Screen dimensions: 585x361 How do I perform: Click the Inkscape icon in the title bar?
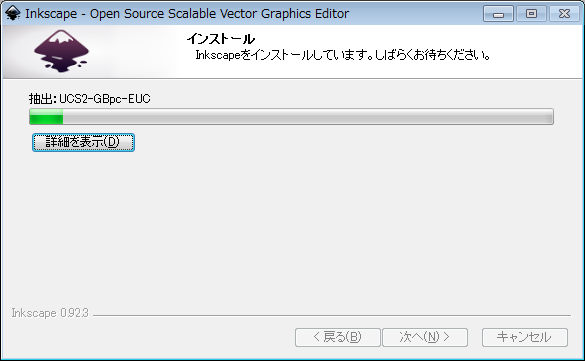pyautogui.click(x=13, y=13)
